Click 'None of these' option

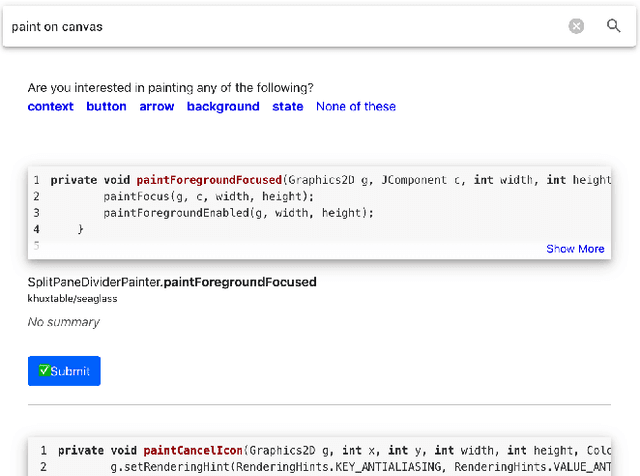[356, 106]
